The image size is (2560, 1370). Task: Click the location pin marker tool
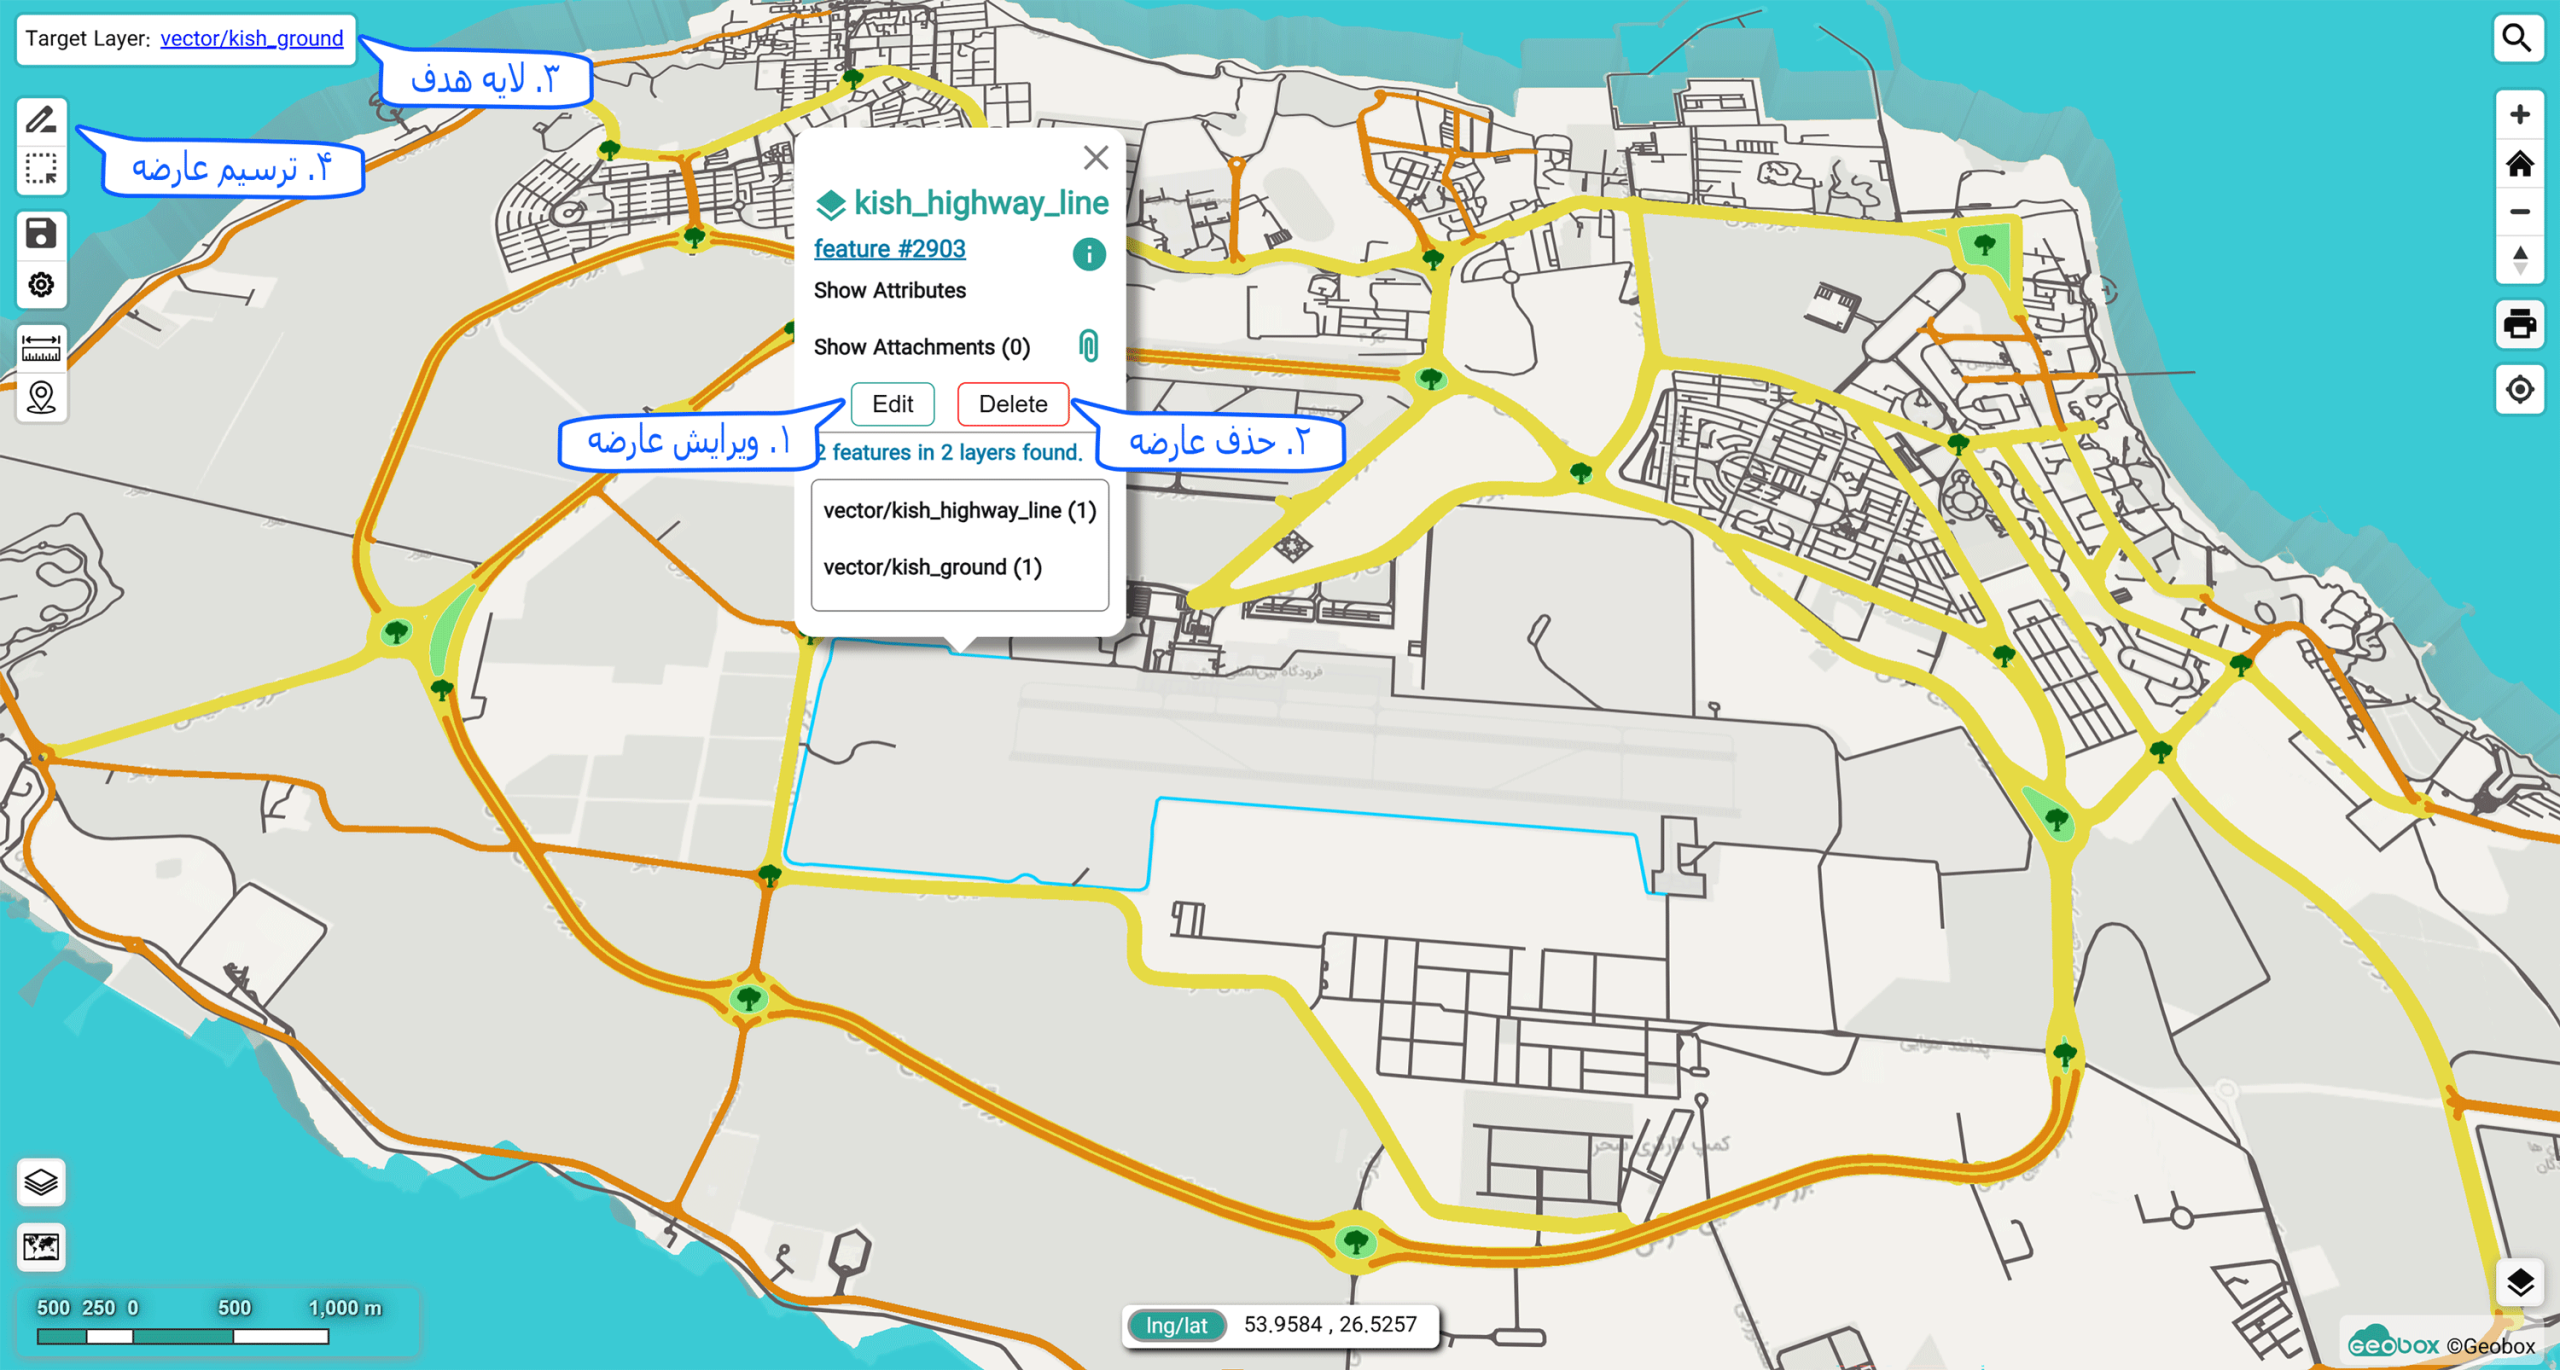click(41, 398)
